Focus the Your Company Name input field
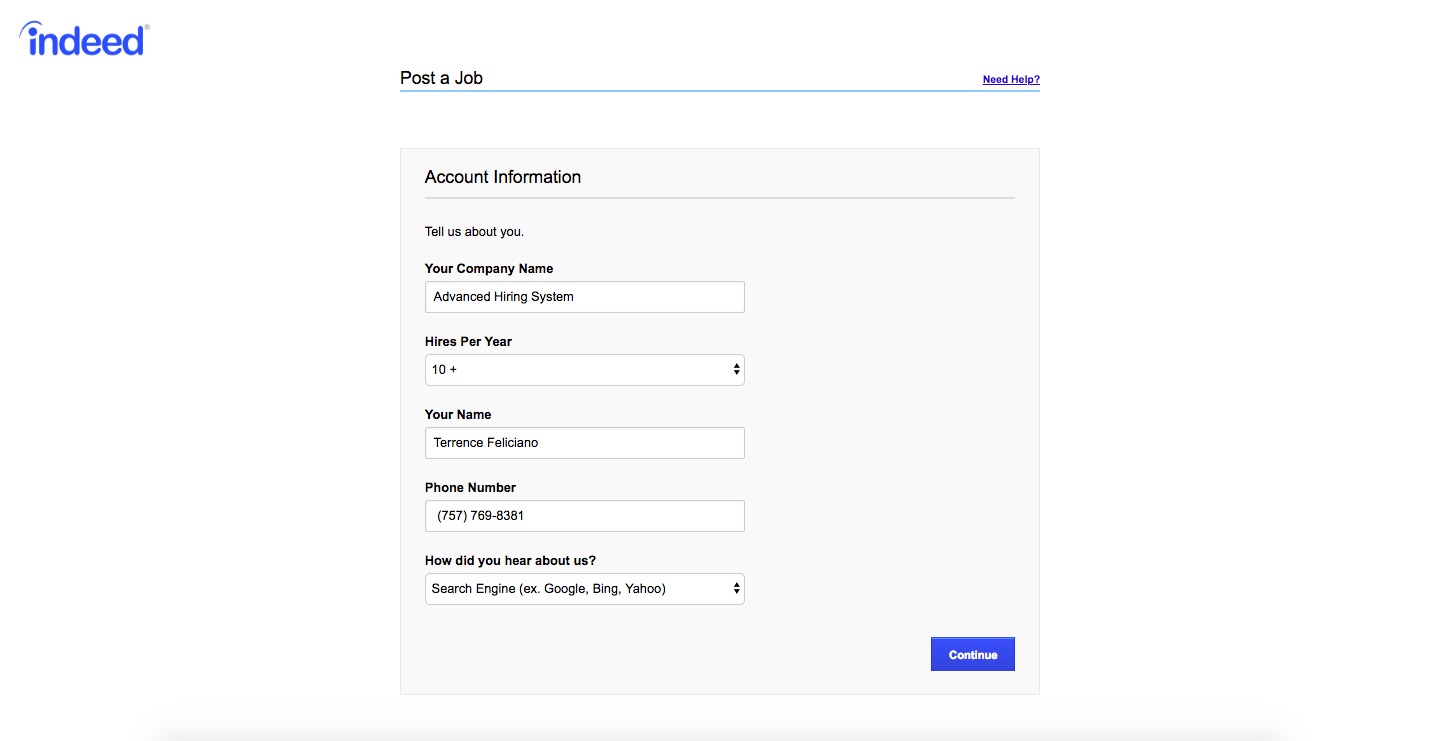The width and height of the screenshot is (1440, 741). [x=584, y=297]
